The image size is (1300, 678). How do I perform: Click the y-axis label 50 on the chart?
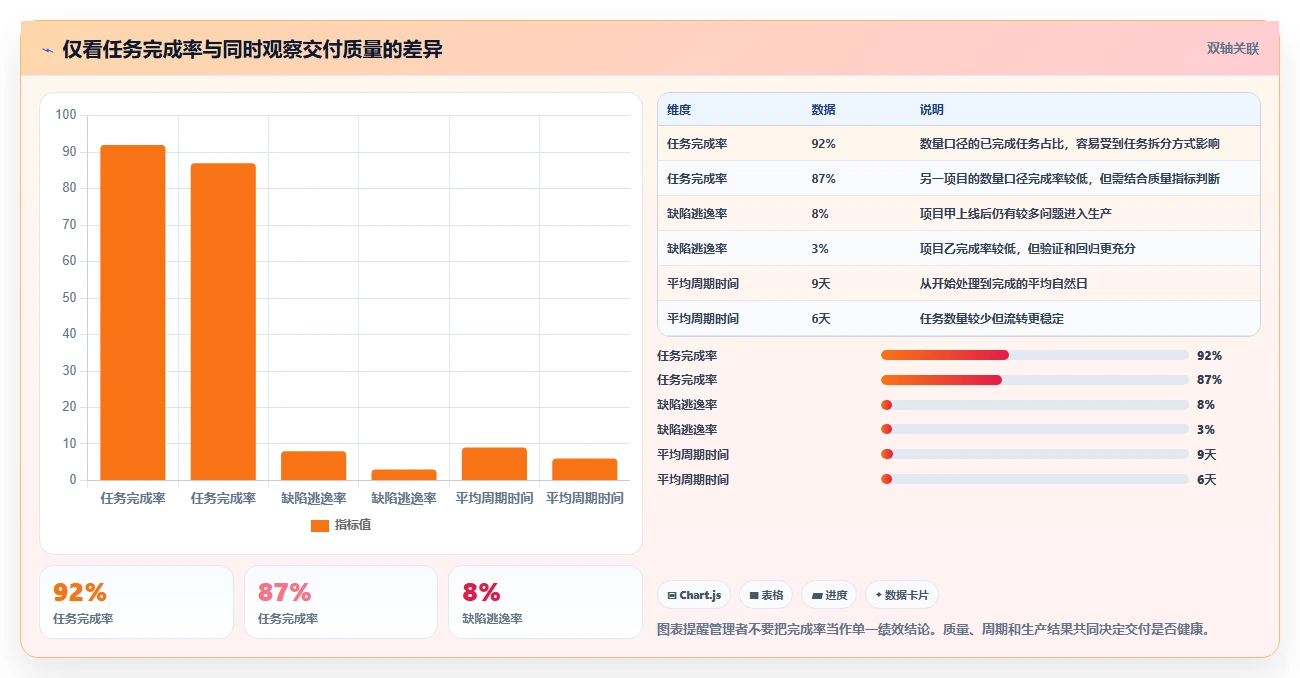point(69,298)
